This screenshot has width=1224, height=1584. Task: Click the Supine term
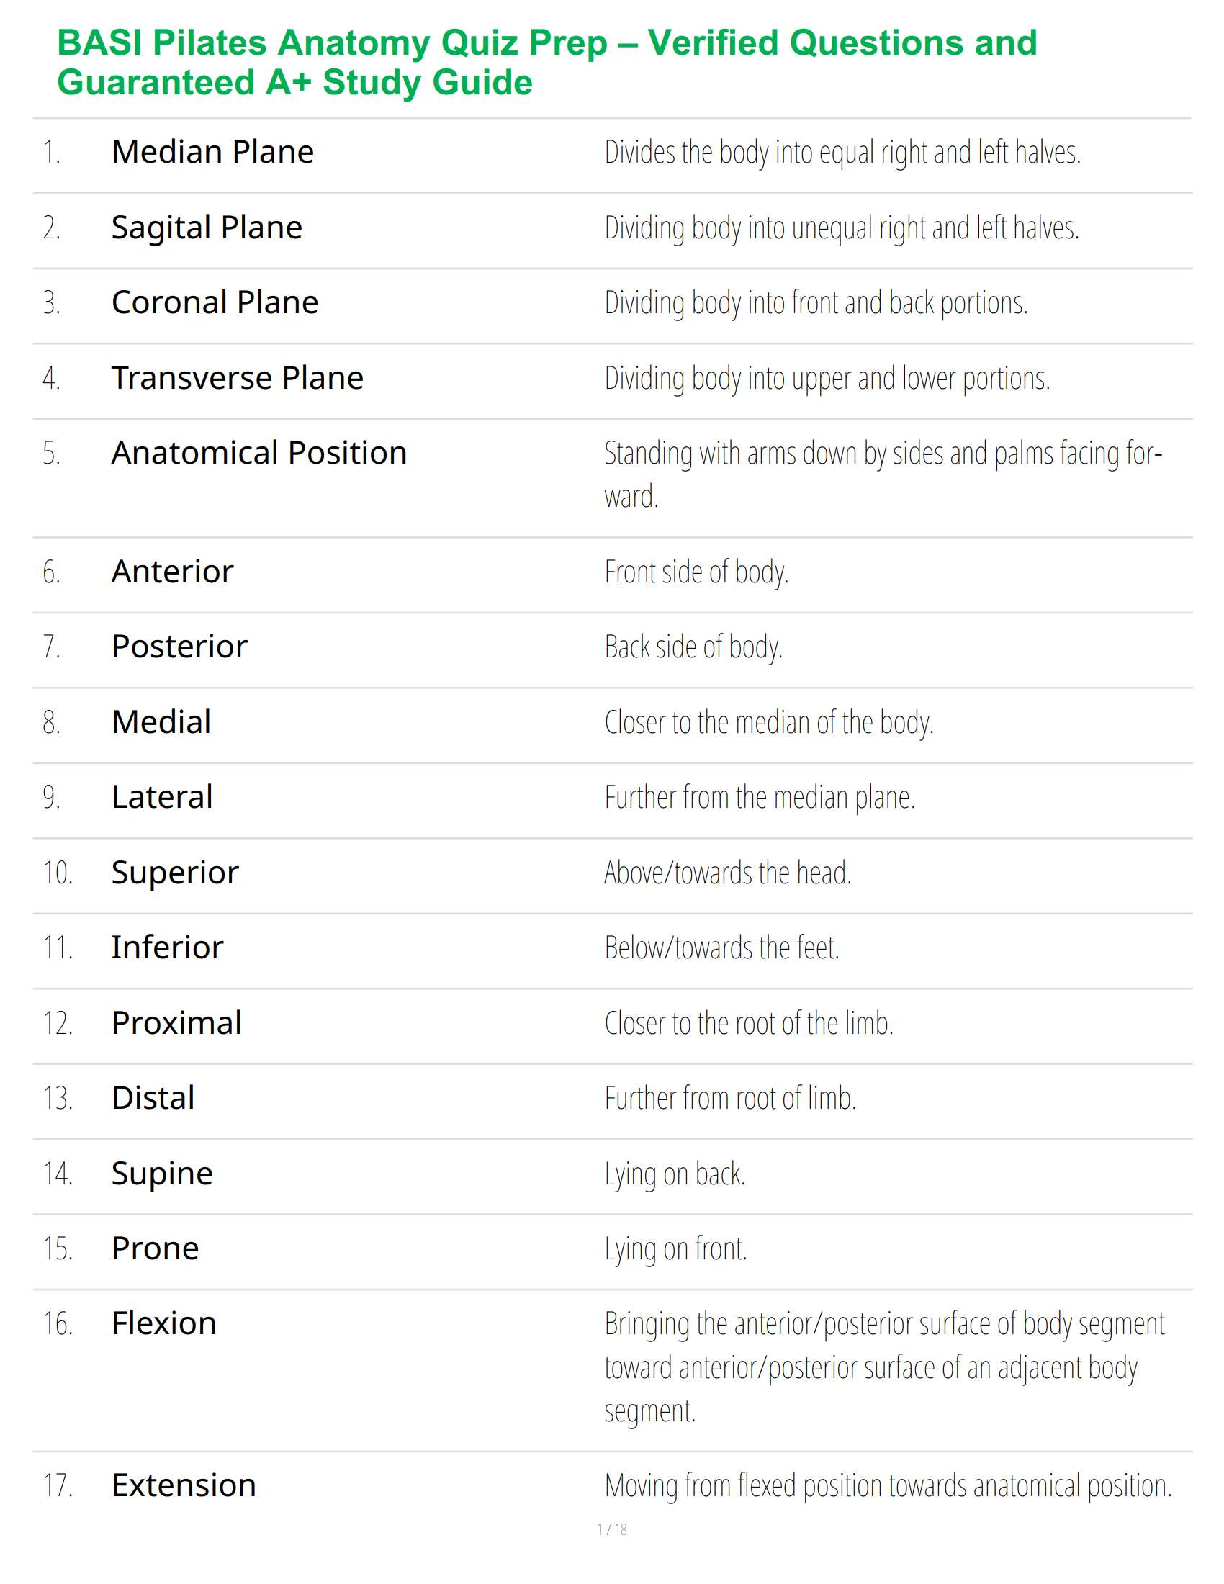(x=162, y=1174)
